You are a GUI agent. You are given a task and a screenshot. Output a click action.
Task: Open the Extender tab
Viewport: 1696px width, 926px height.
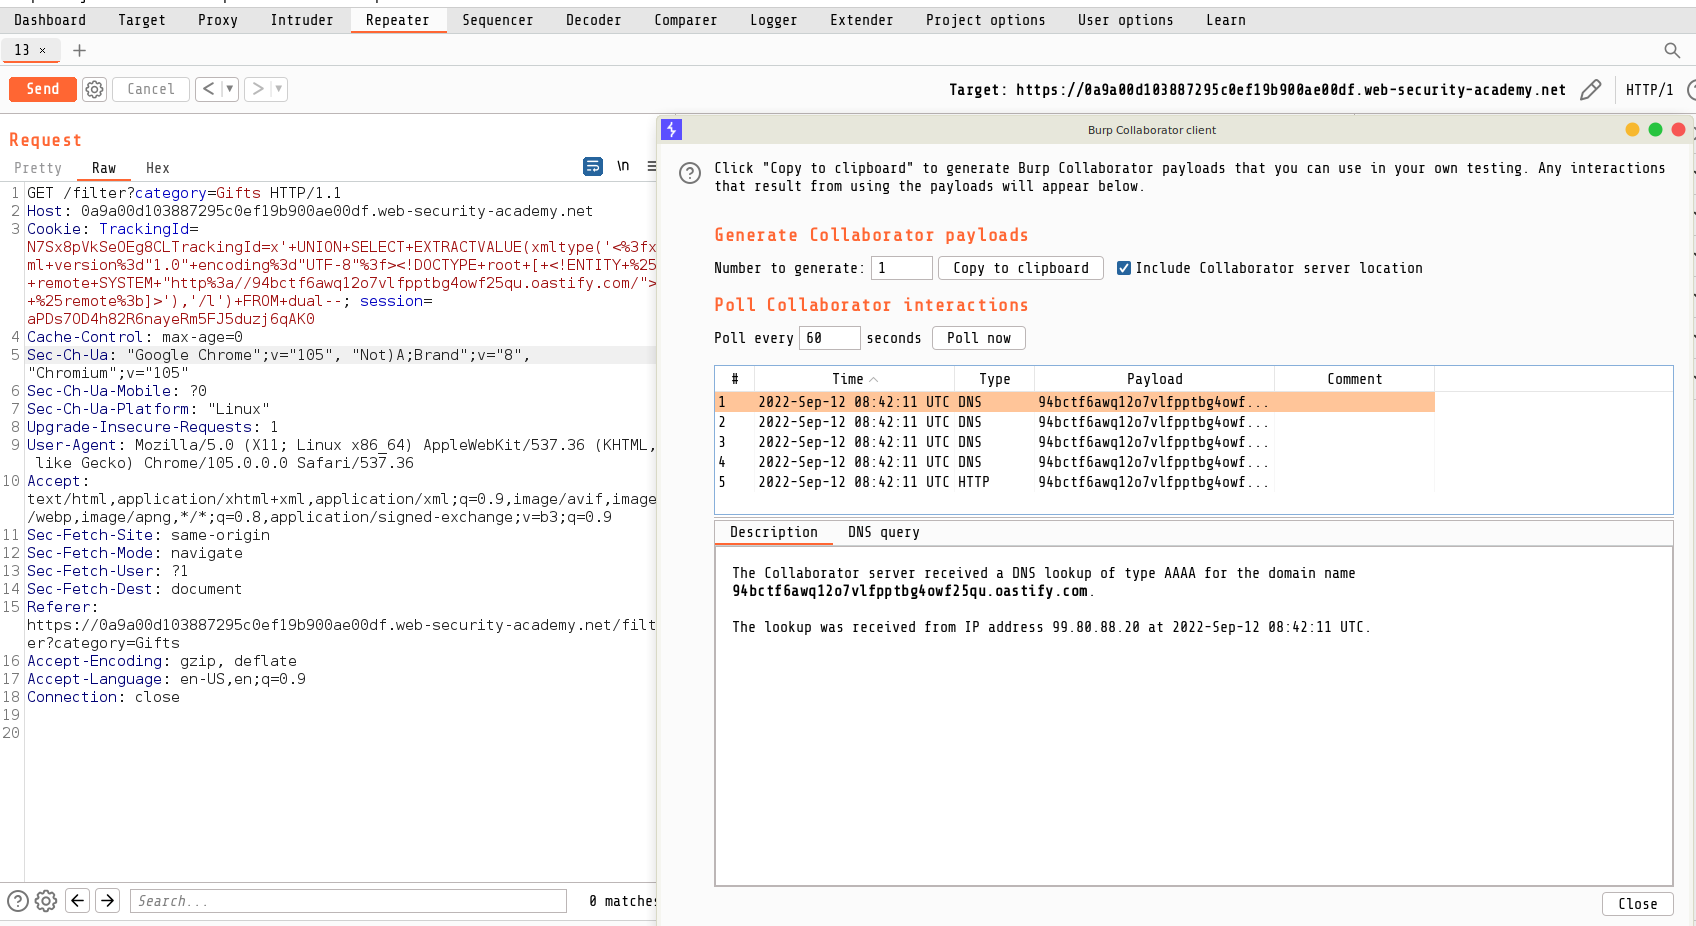(x=862, y=20)
